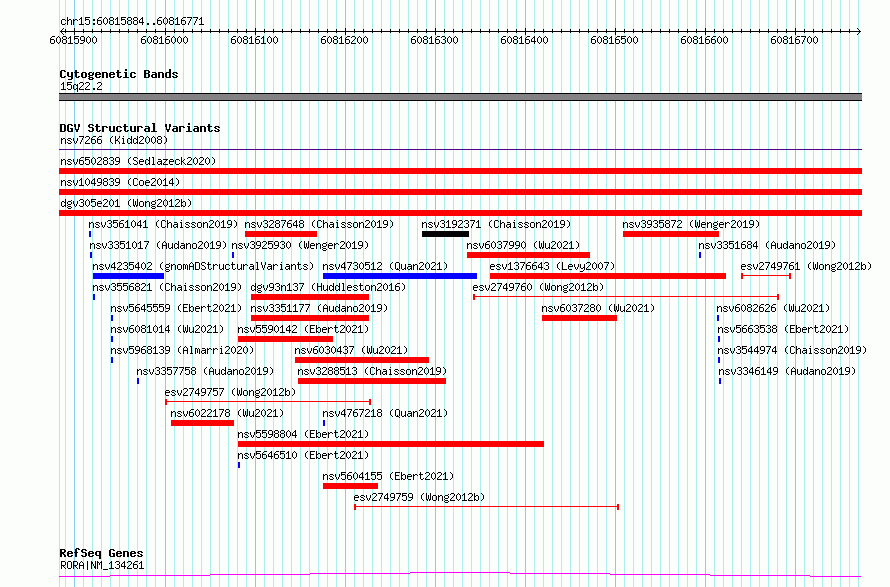890x587 pixels.
Task: Click the red bar under nsv6037280 (Wu2021)
Action: click(x=580, y=318)
